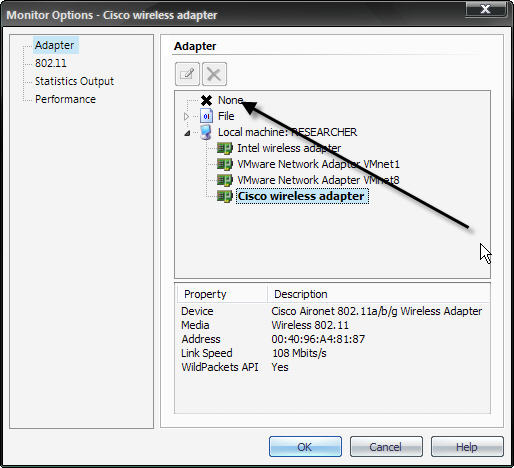The height and width of the screenshot is (468, 514).
Task: Open the 802.11 options page
Action: point(51,63)
